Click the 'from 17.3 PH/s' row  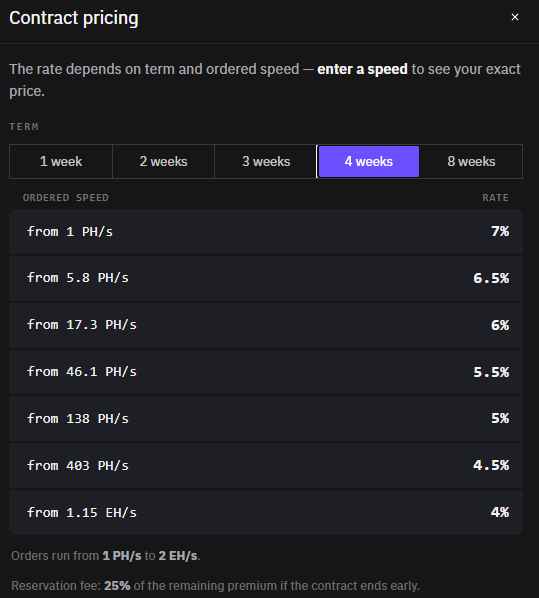tap(266, 325)
